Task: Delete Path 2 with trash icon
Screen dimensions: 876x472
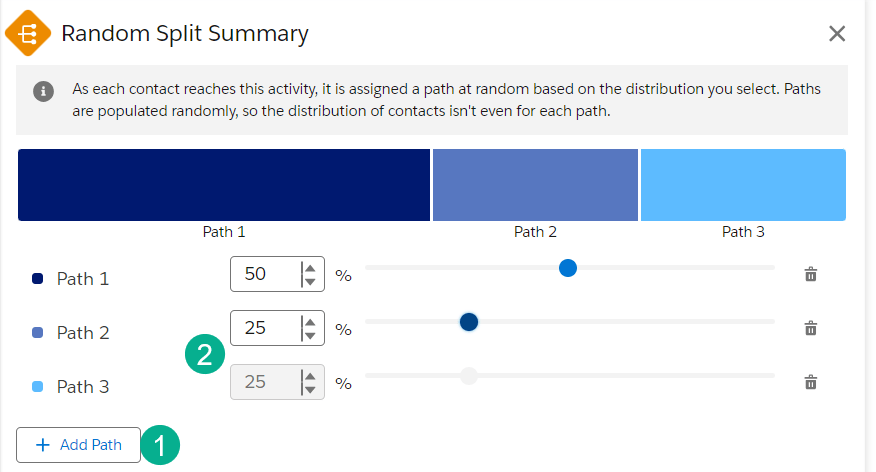Action: pos(811,328)
